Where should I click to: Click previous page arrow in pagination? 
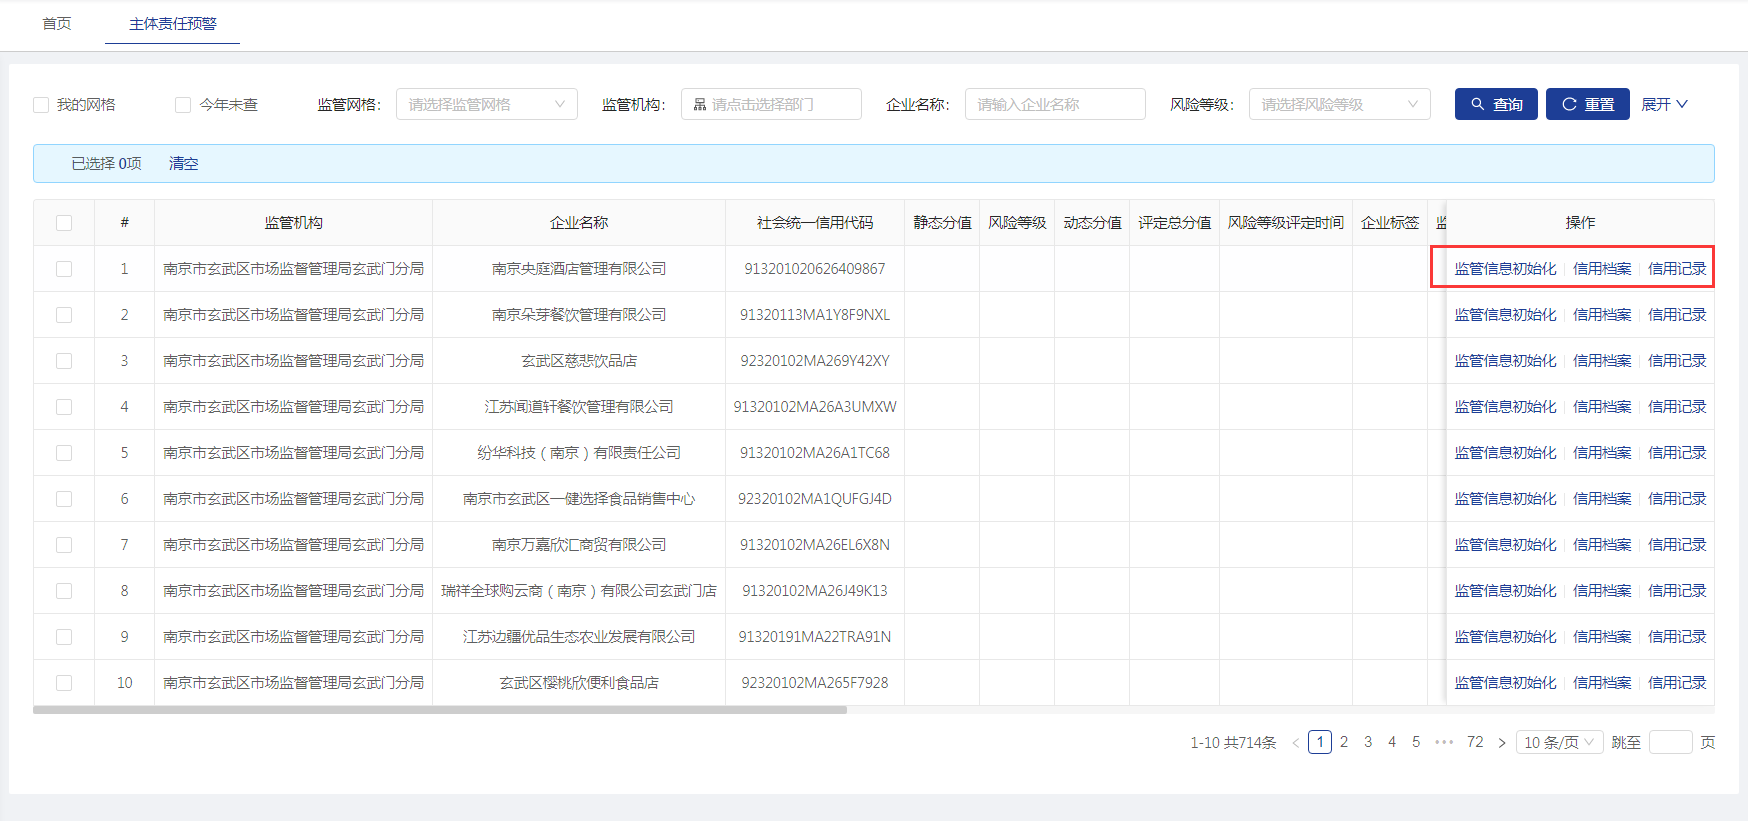click(x=1296, y=743)
